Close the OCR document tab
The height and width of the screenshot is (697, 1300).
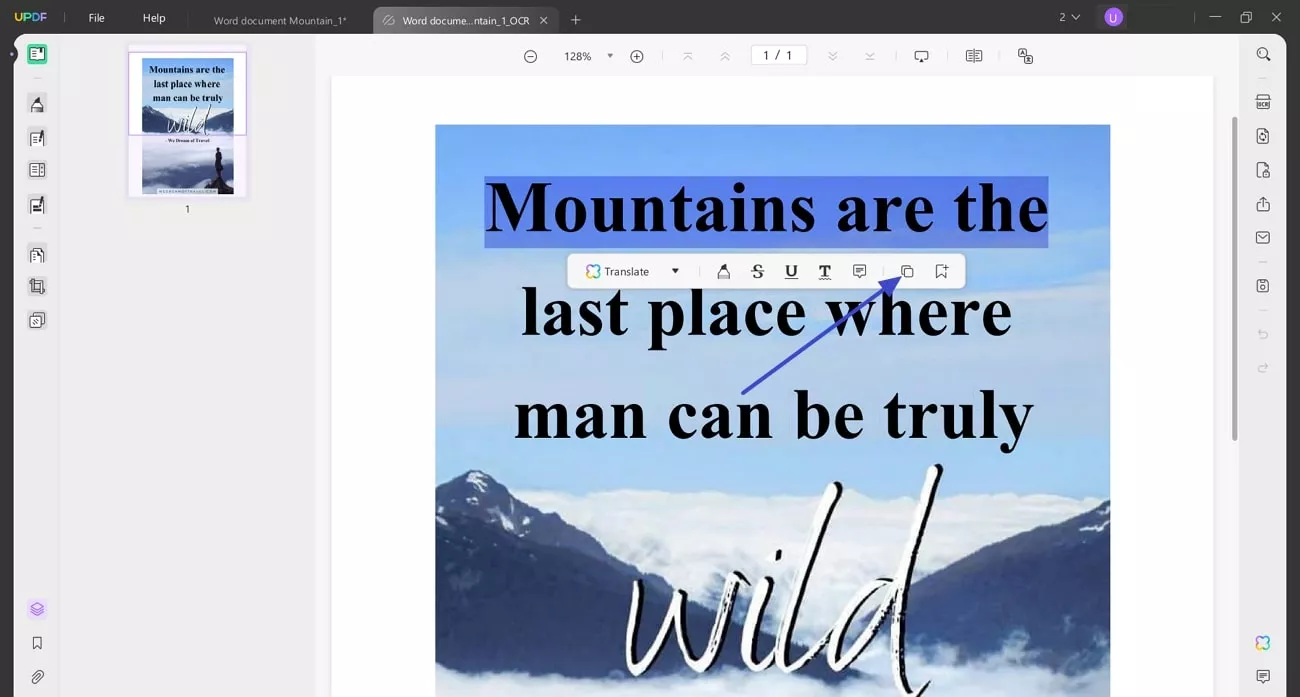point(544,20)
